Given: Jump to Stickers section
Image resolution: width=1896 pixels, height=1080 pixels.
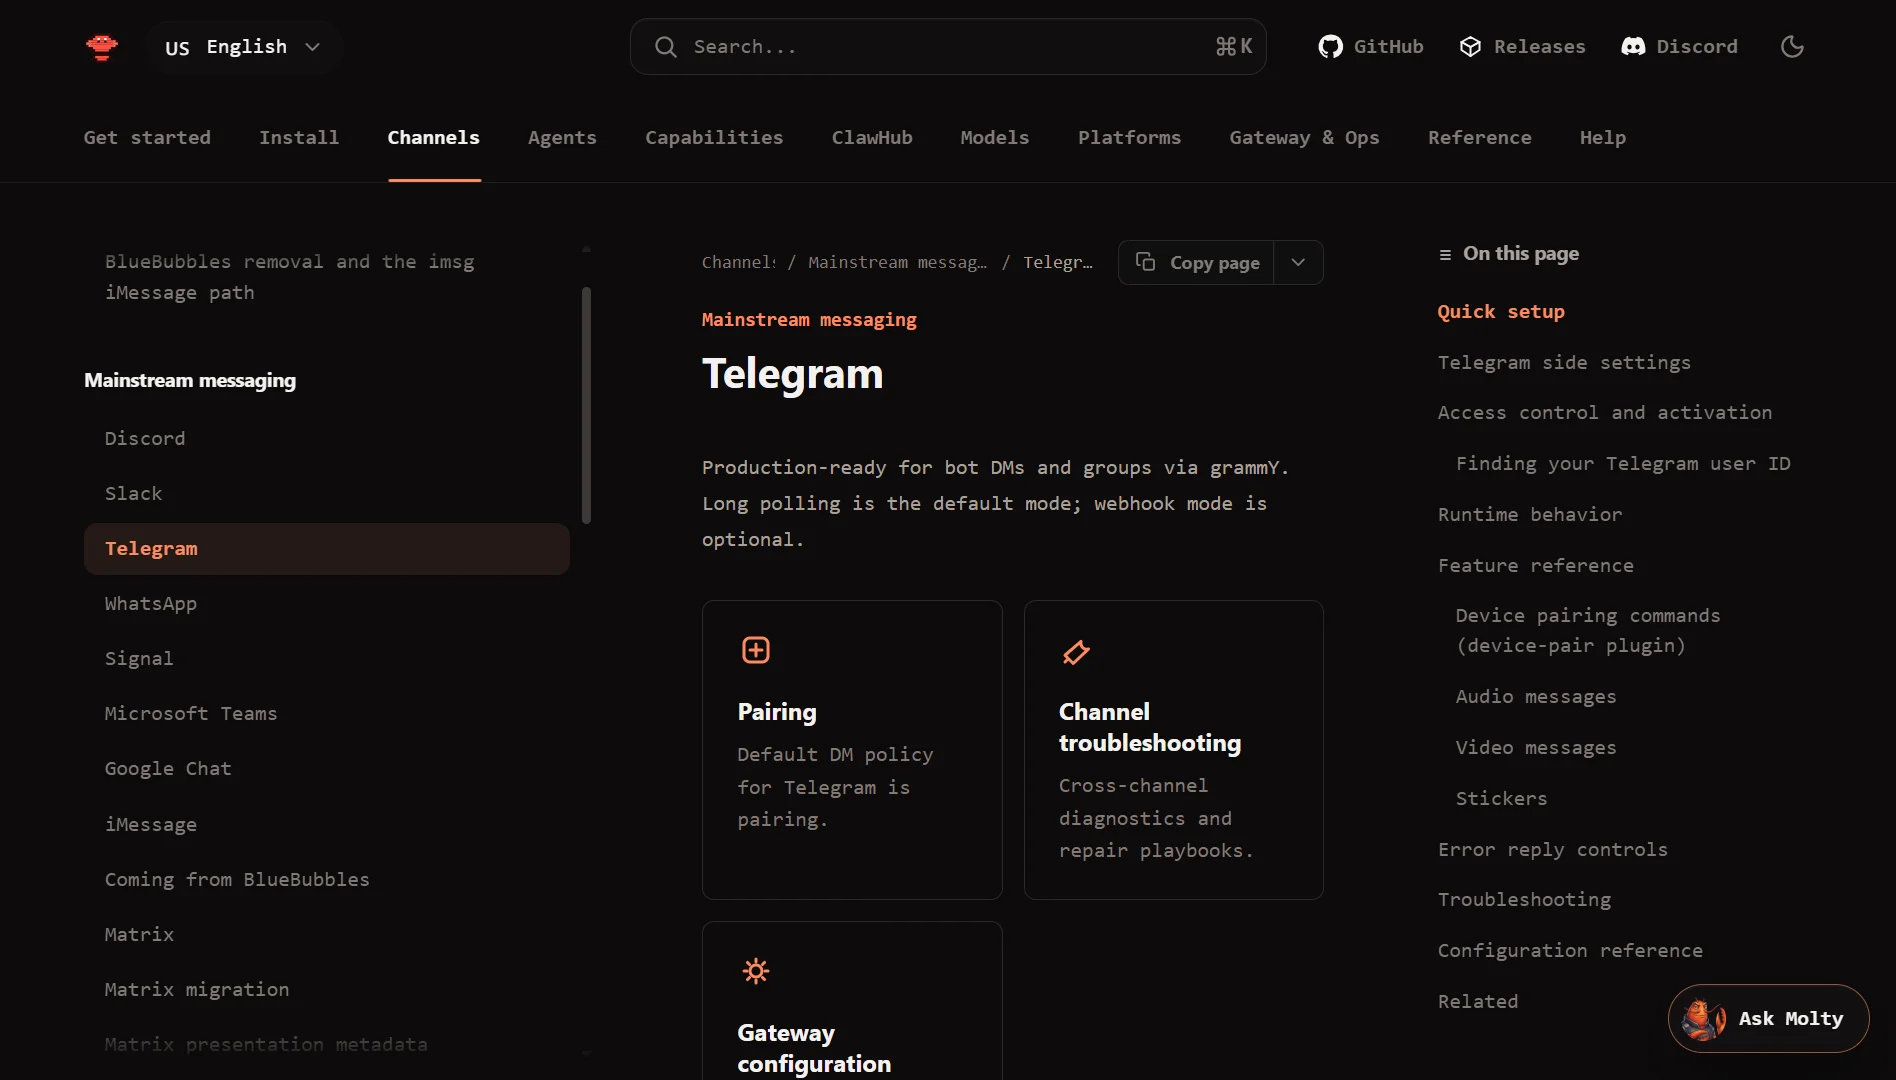Looking at the screenshot, I should click(1502, 799).
